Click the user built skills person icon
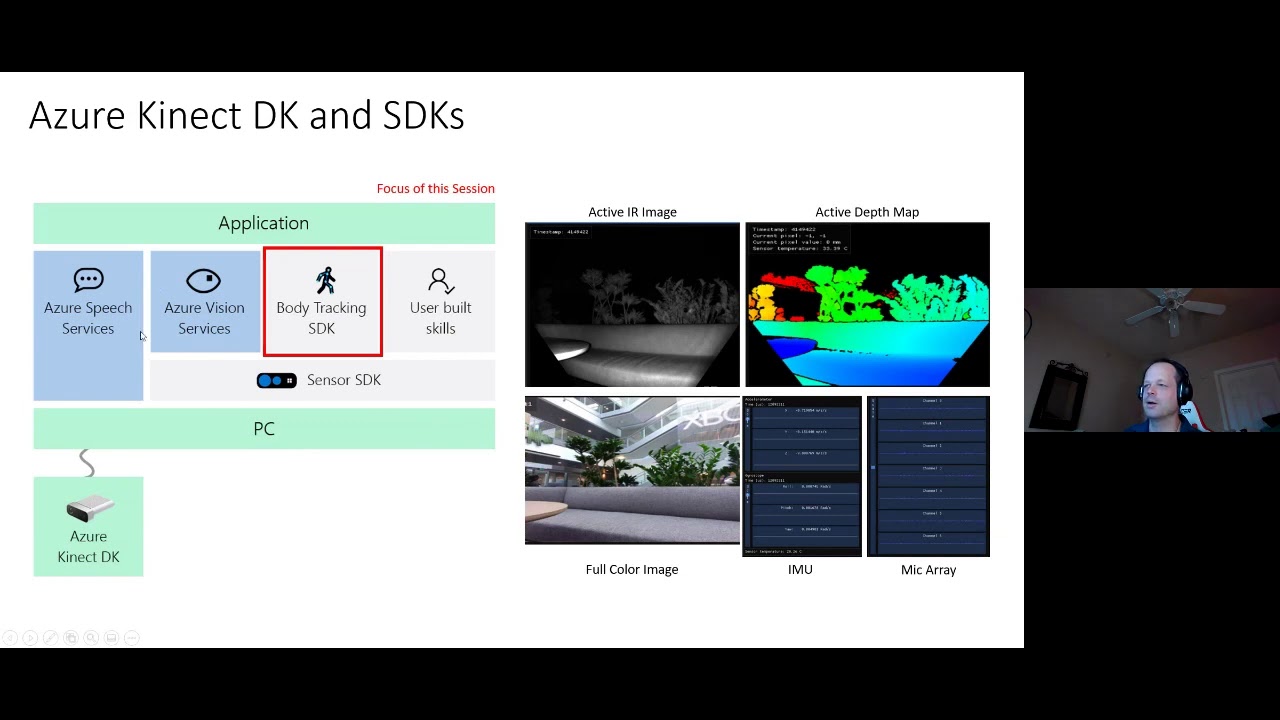The width and height of the screenshot is (1280, 720). [440, 281]
